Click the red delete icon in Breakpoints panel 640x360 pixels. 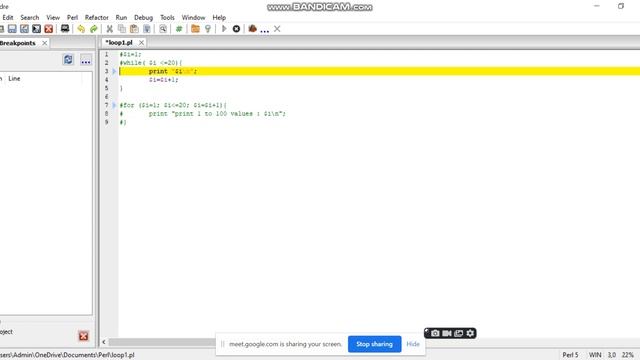coord(84,336)
